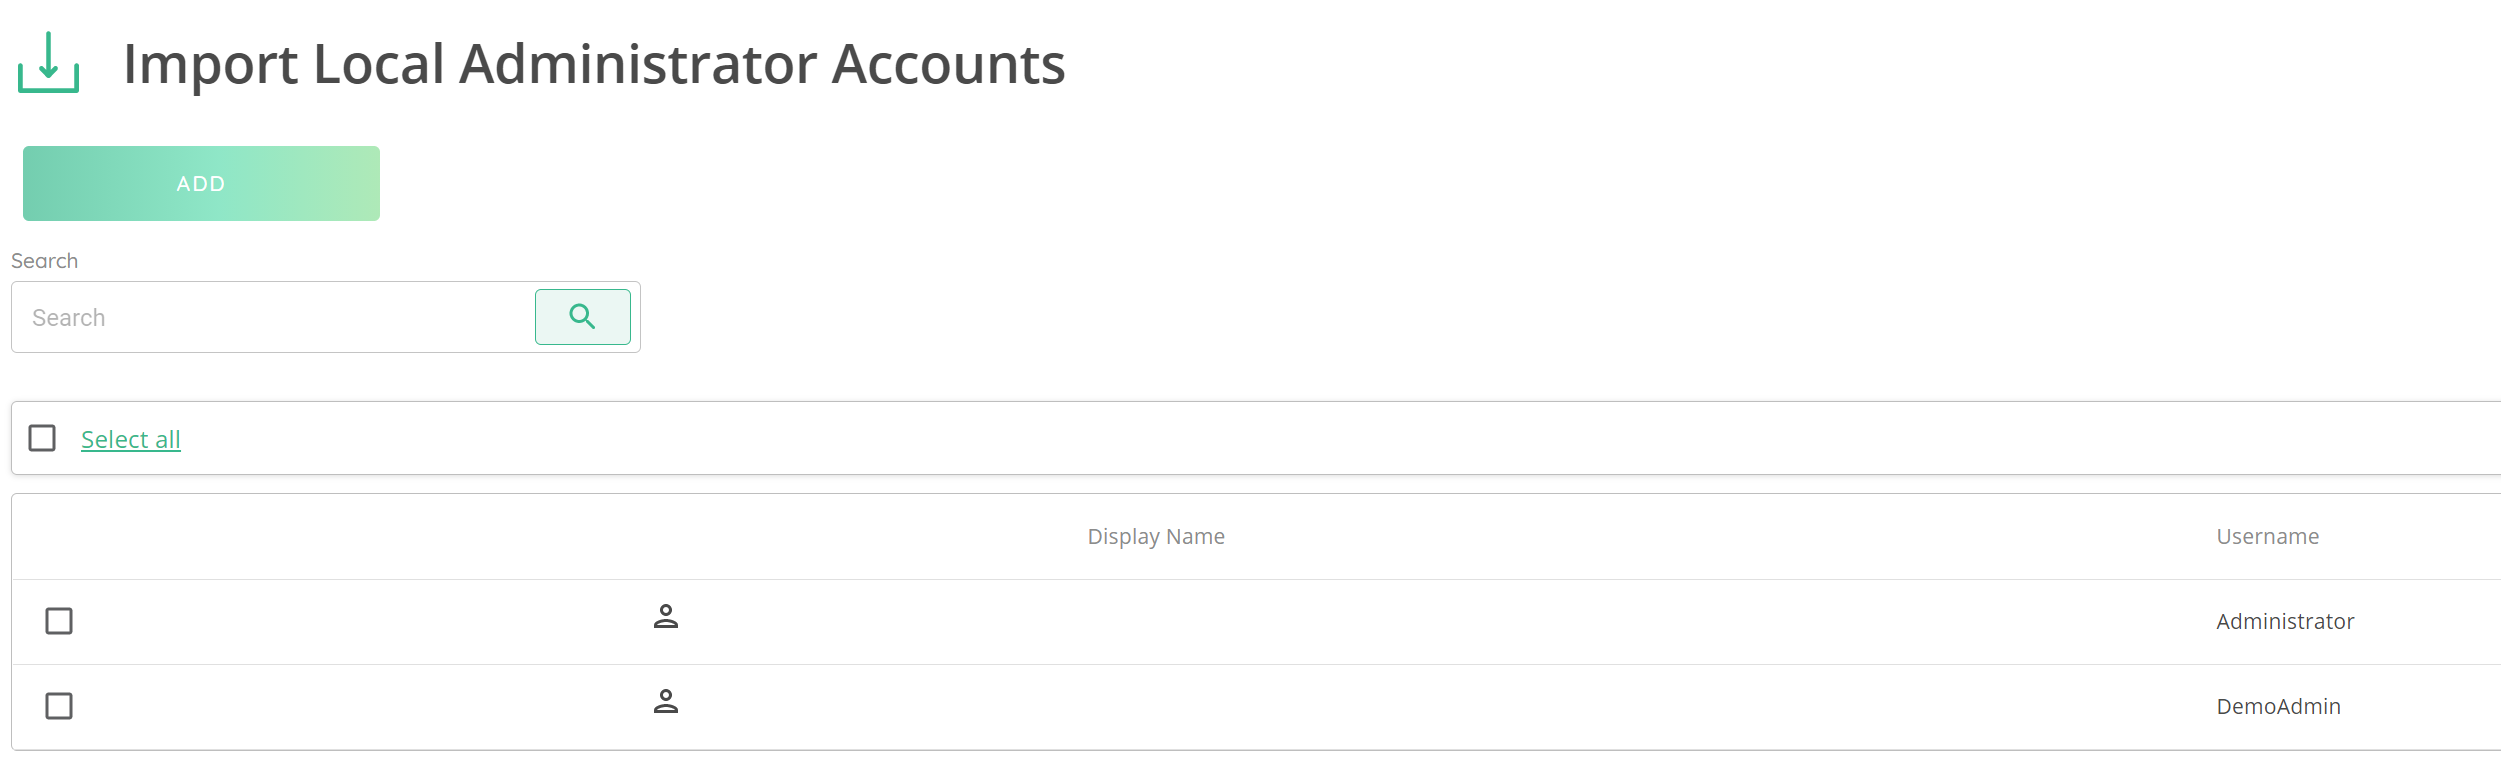Enable the checkbox for the Administrator account
2501x761 pixels.
point(60,620)
